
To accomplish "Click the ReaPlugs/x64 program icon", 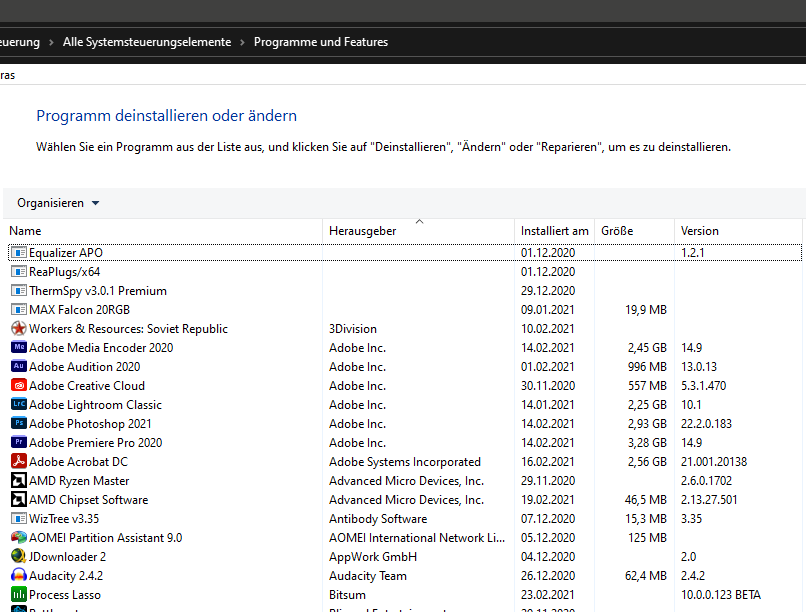I will (19, 271).
